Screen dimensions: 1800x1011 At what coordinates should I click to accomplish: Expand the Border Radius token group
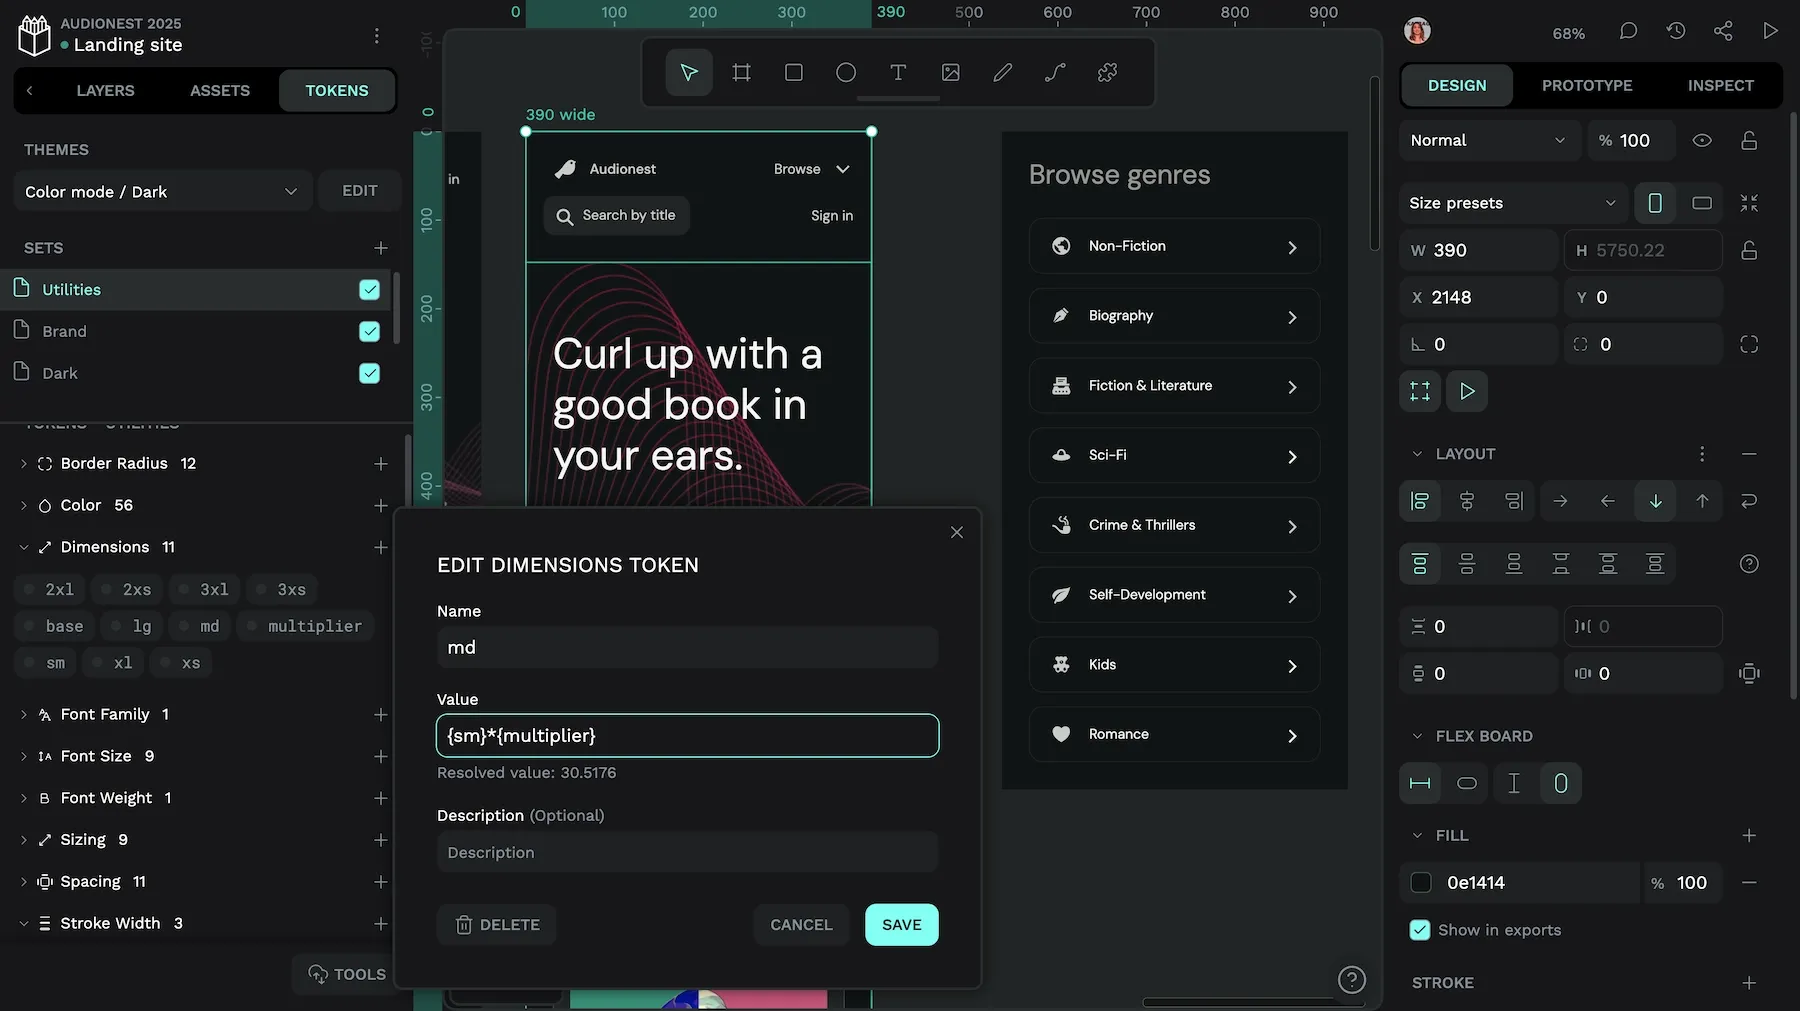click(24, 464)
